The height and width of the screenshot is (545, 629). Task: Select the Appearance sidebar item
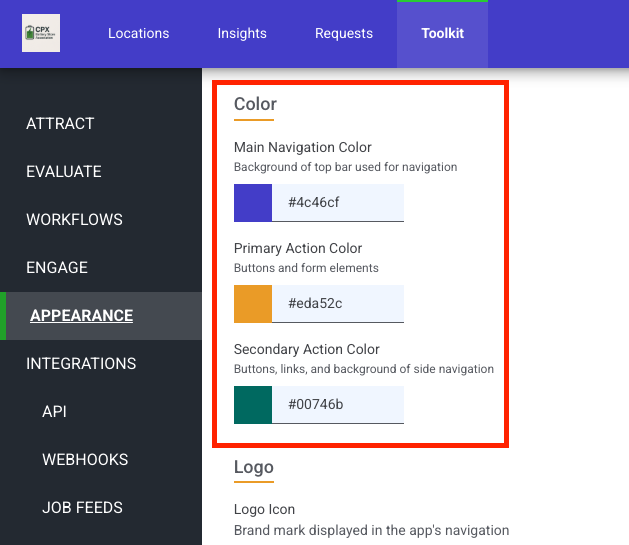81,316
